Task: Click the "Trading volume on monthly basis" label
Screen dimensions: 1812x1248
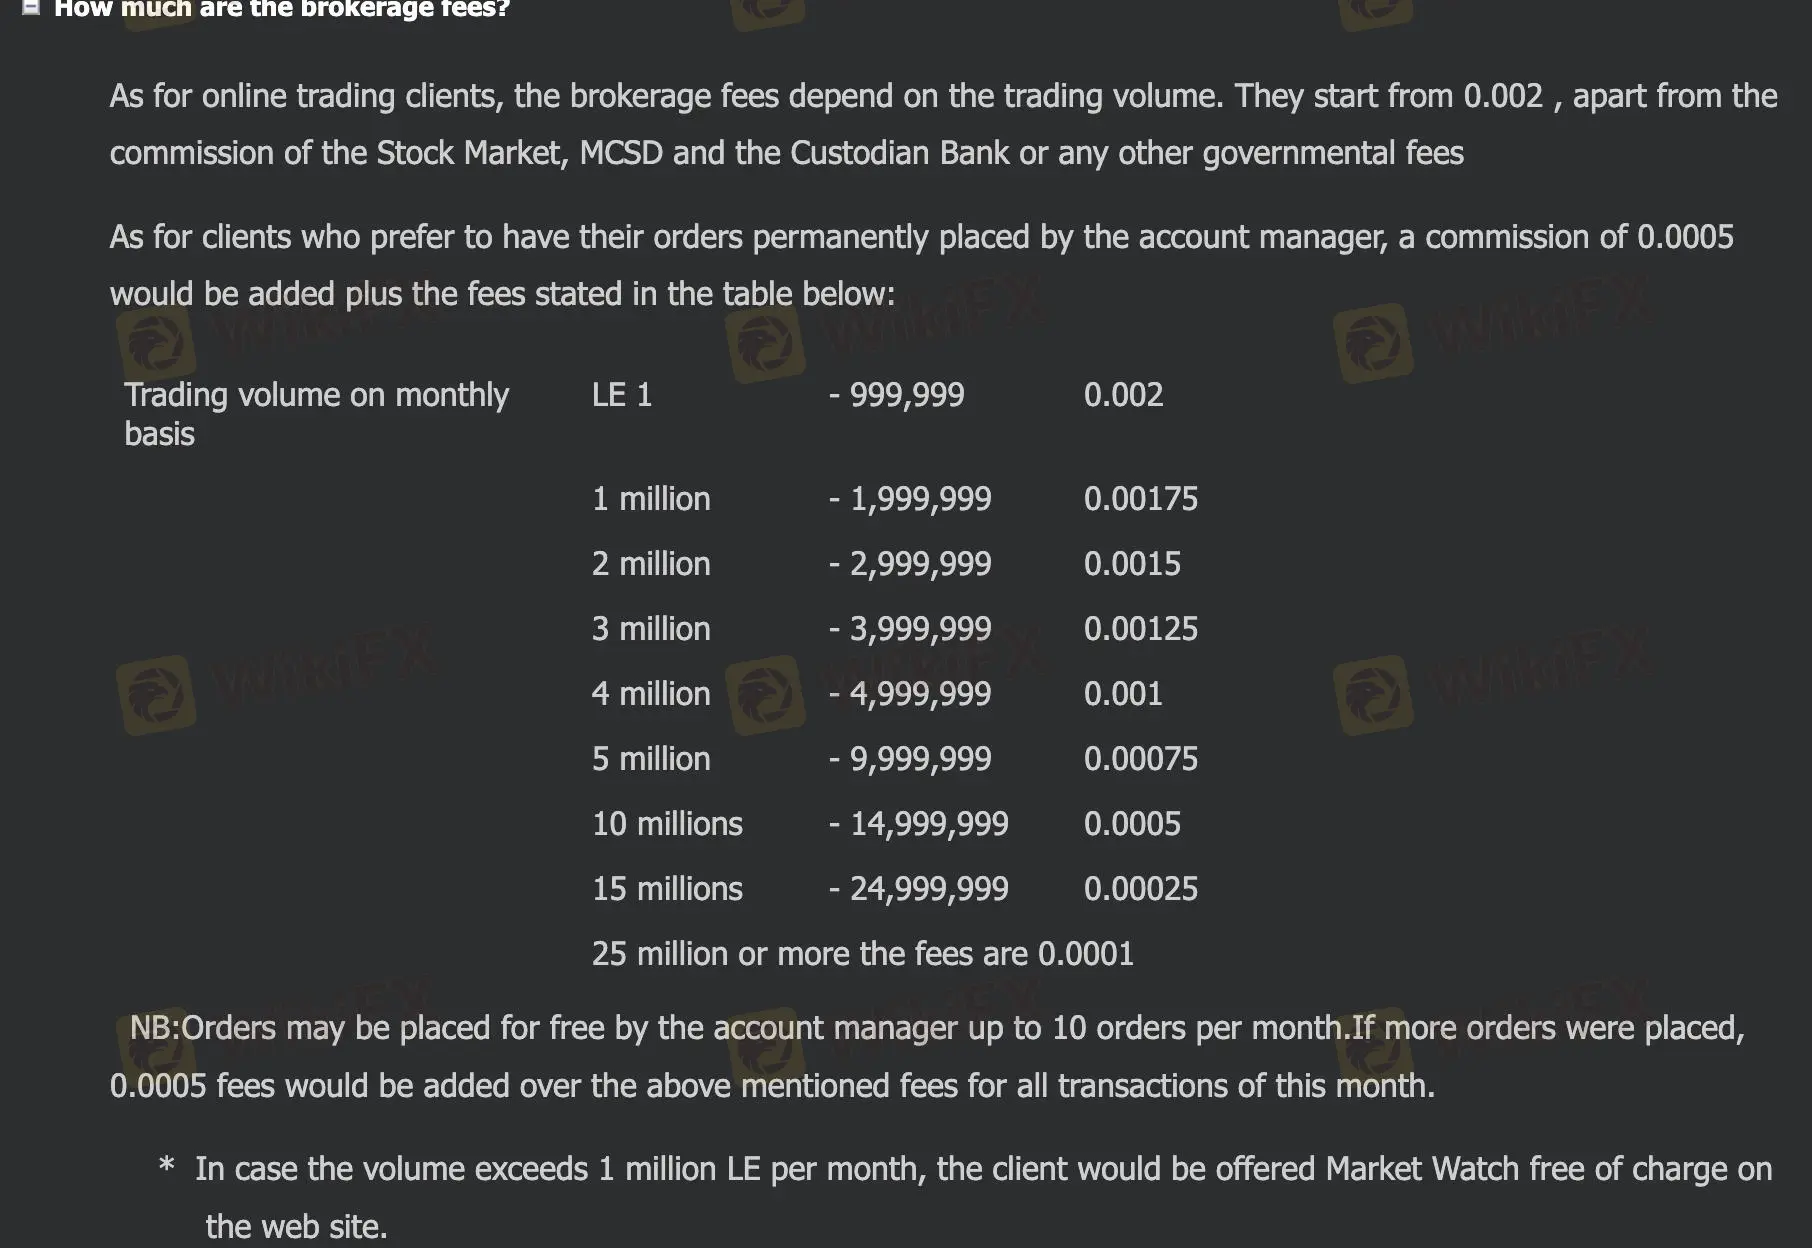Action: 316,414
